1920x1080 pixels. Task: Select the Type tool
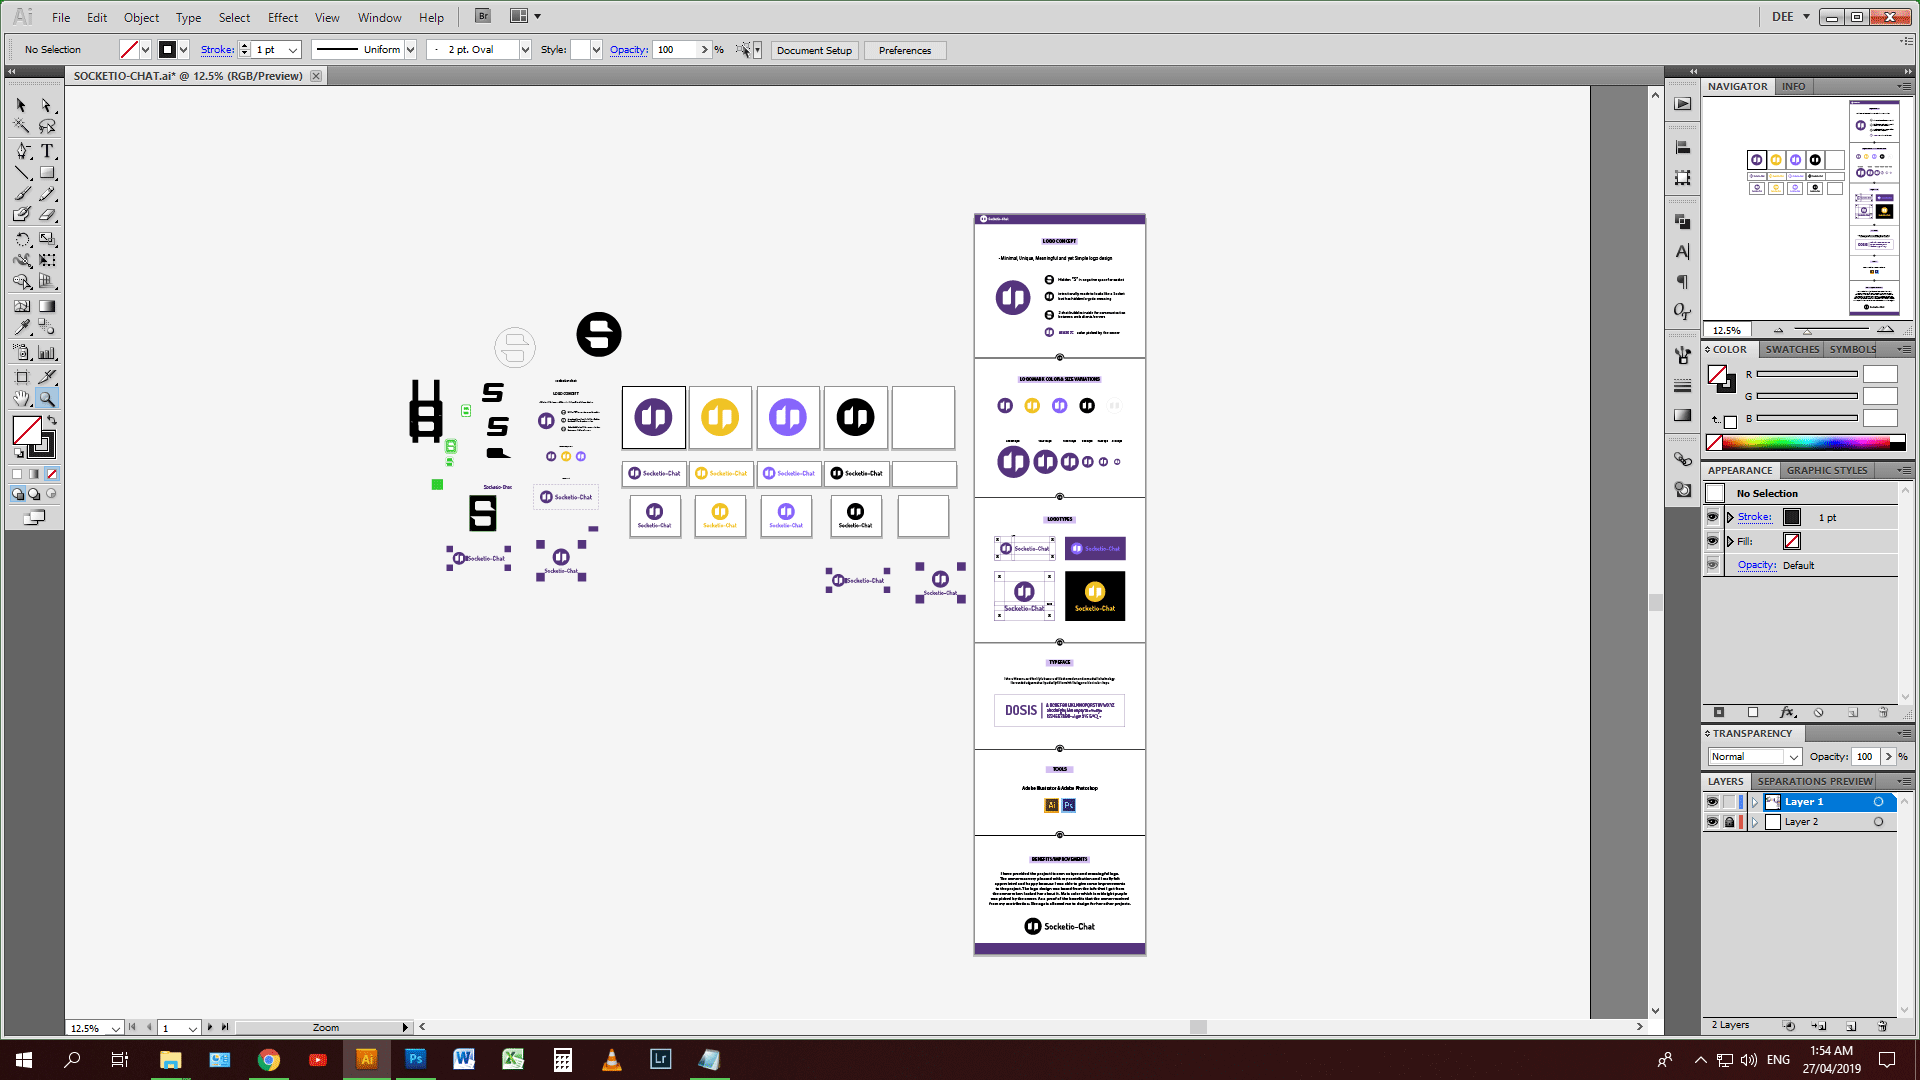click(x=47, y=151)
